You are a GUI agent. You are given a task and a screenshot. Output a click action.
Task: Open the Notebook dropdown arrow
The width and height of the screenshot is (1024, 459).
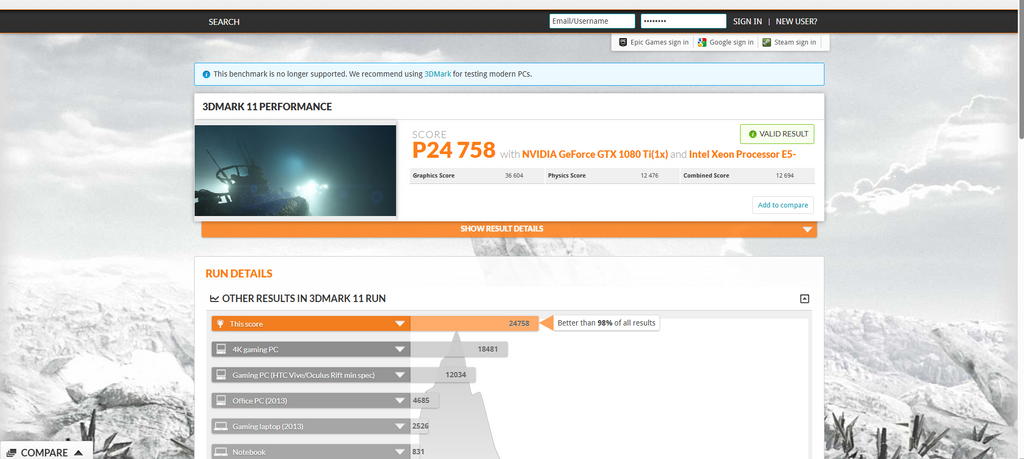[400, 452]
